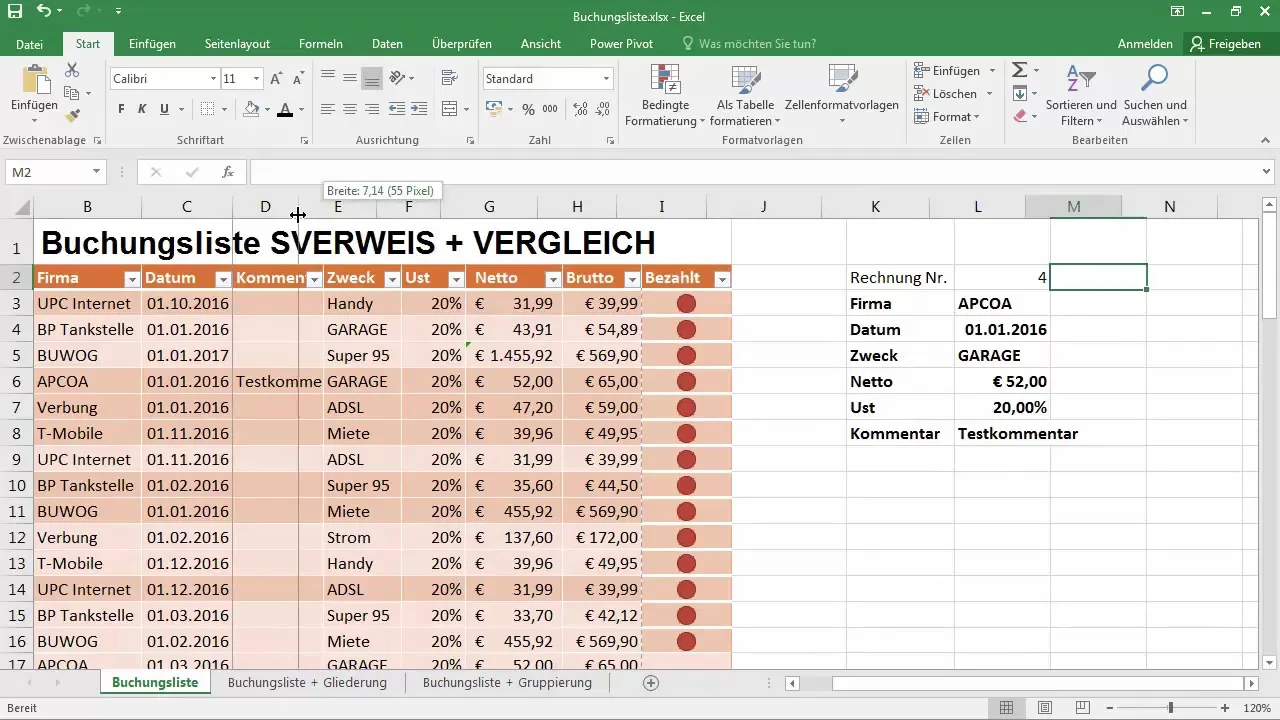
Task: Toggle italic formatting (K)
Action: (x=143, y=109)
